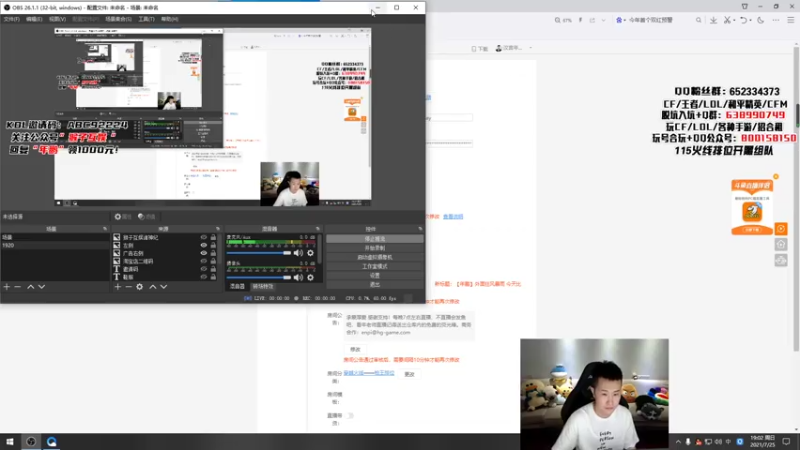Screen dimensions: 800x450
Task: Open the second mixer channel settings gear
Action: click(x=310, y=278)
